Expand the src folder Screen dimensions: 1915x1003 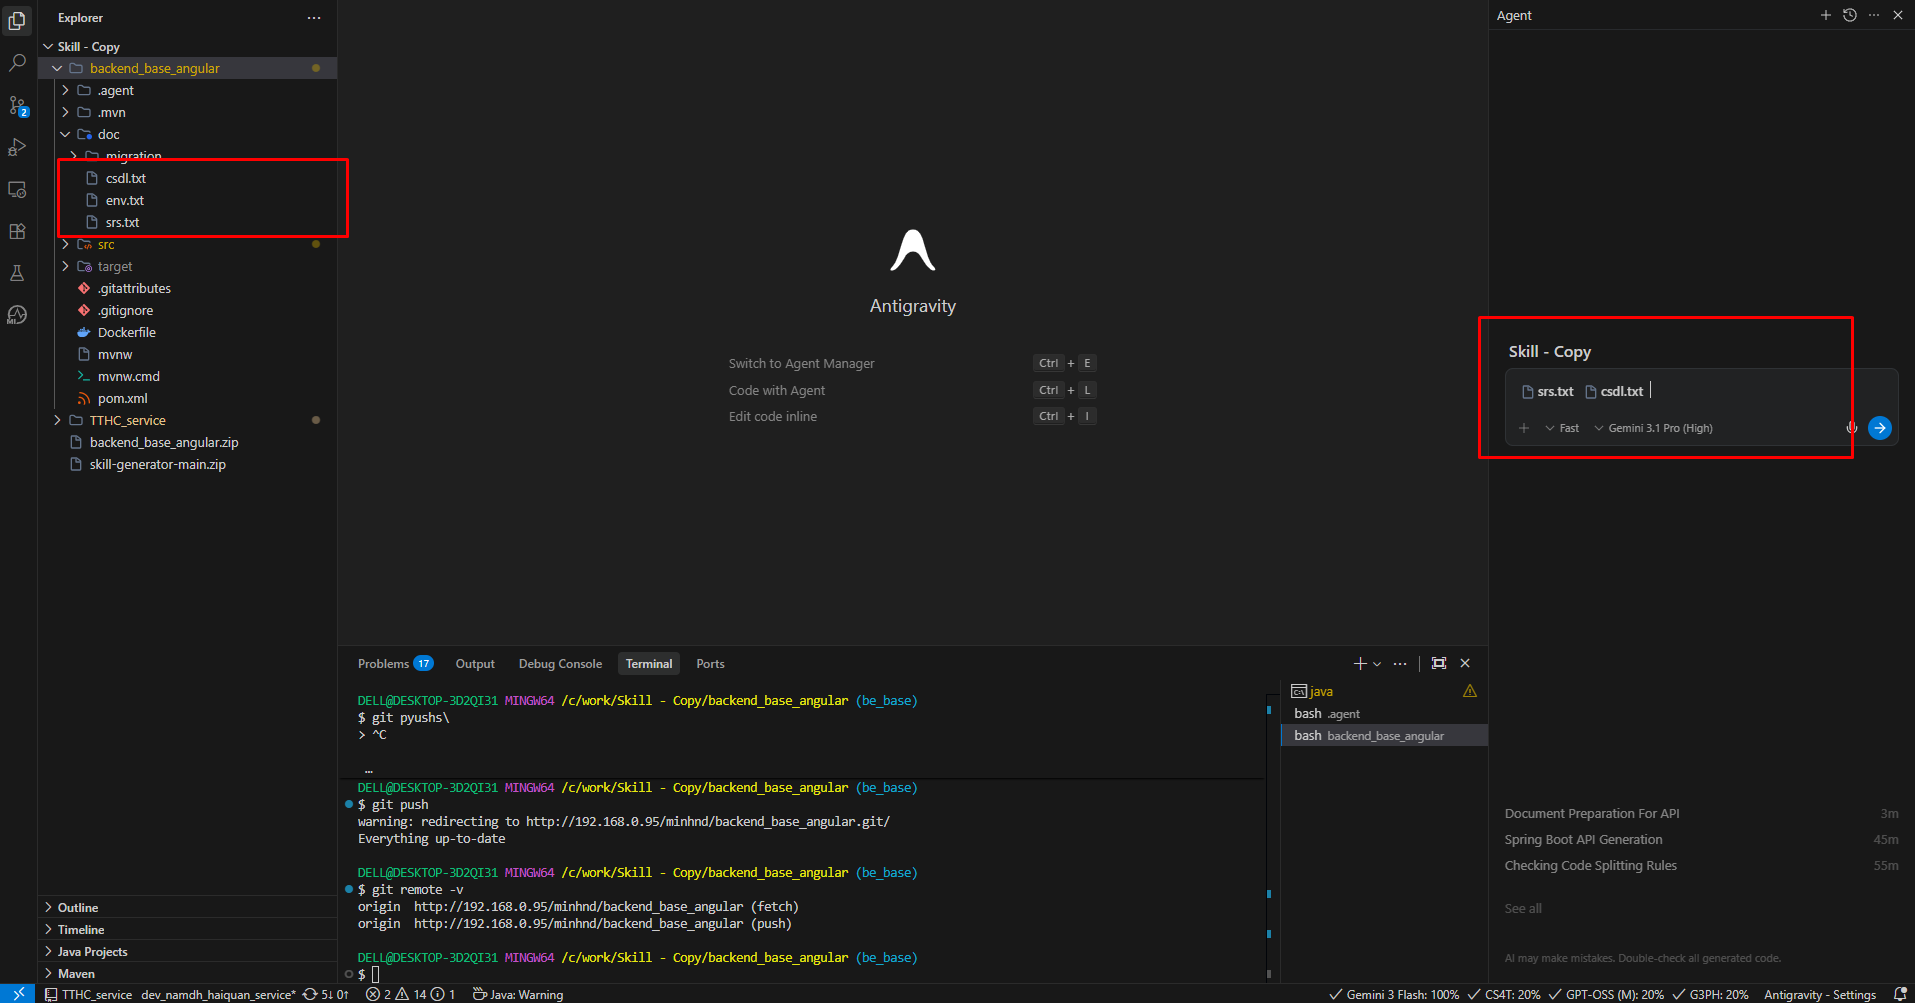tap(106, 245)
